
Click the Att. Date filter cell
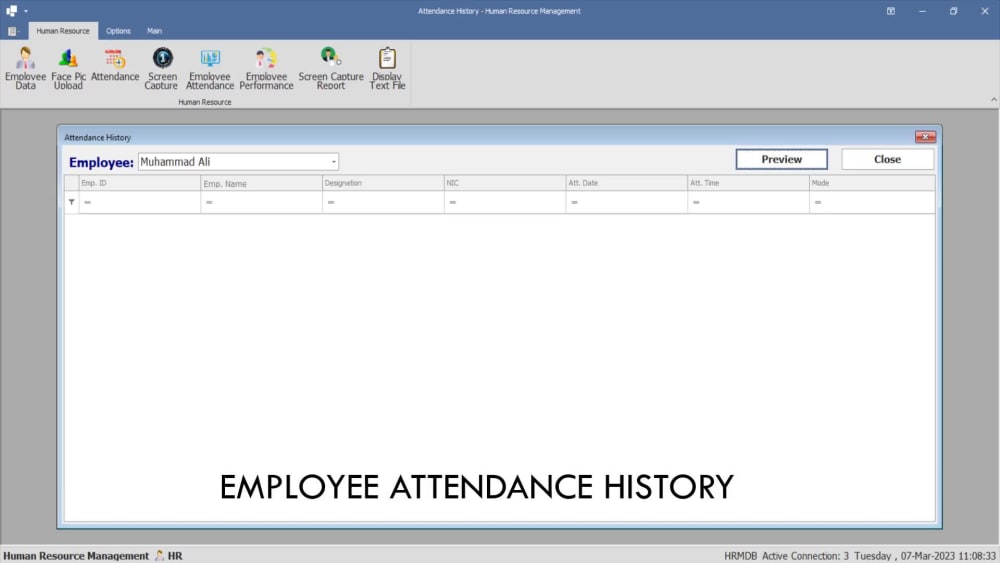[x=626, y=202]
